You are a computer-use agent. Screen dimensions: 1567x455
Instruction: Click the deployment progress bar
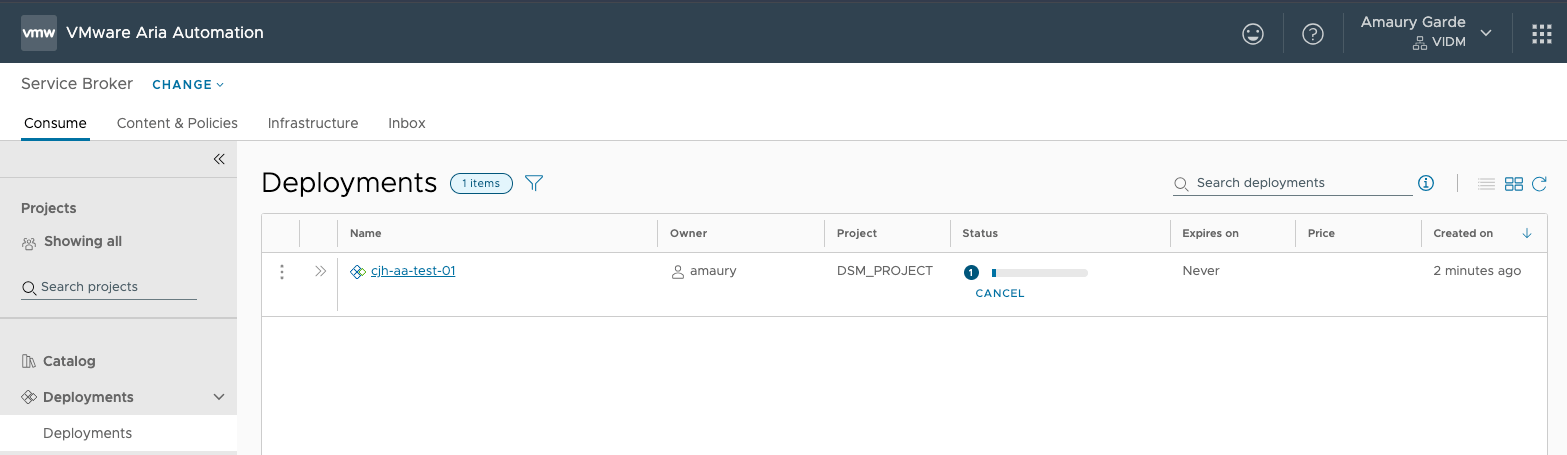1039,272
